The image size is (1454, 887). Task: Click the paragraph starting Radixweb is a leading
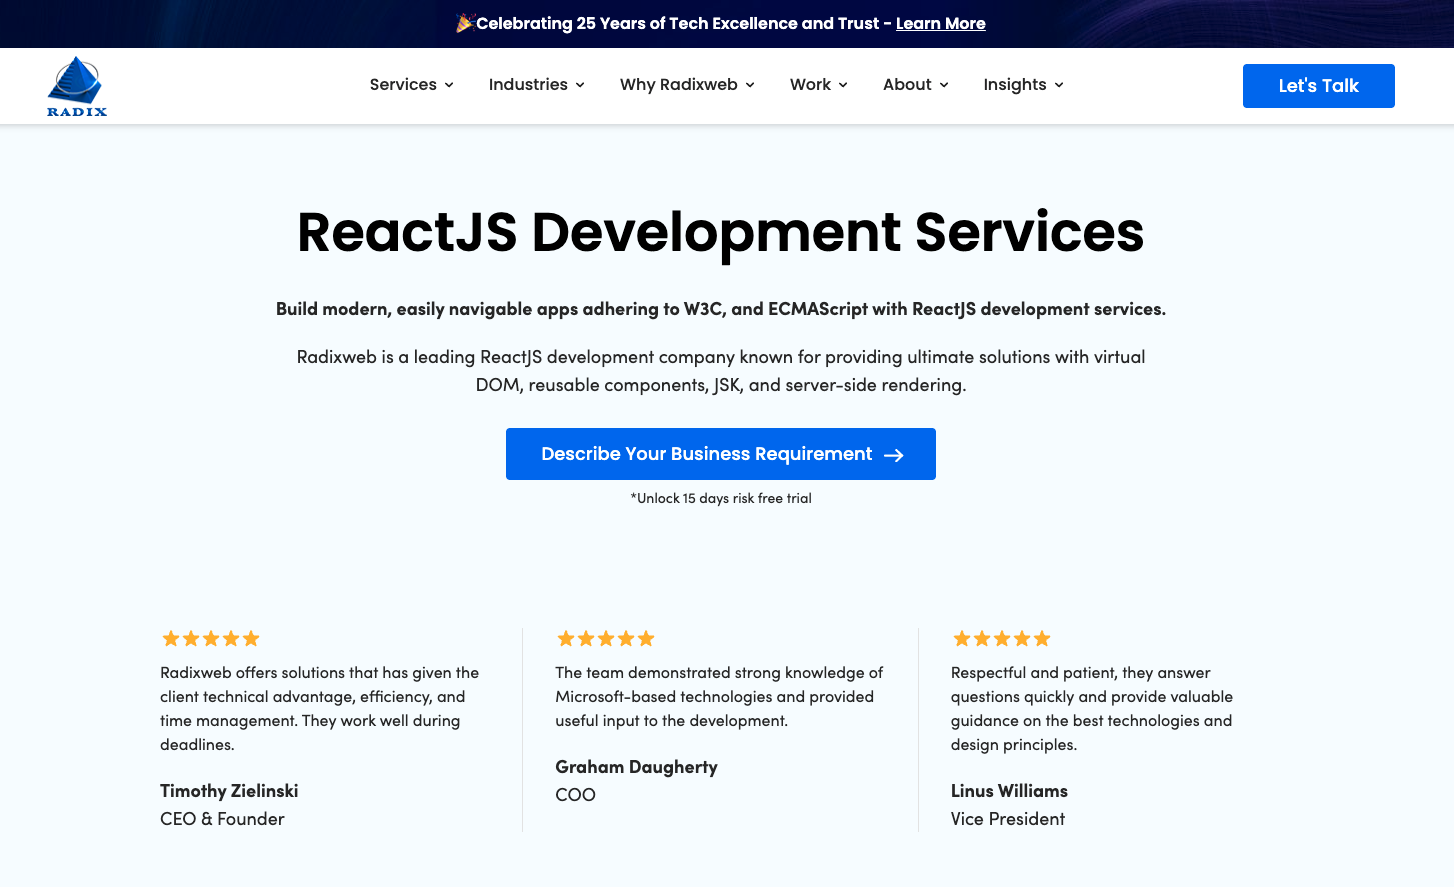pos(721,371)
